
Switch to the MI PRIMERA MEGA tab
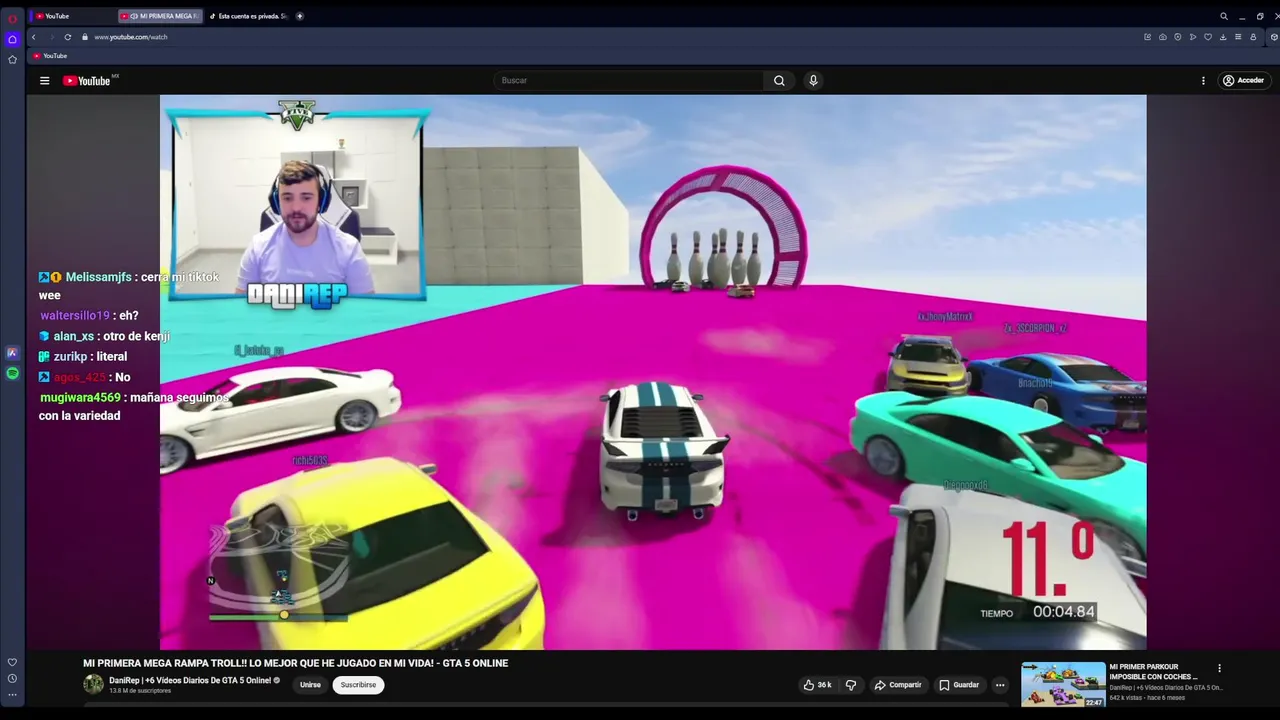[160, 16]
